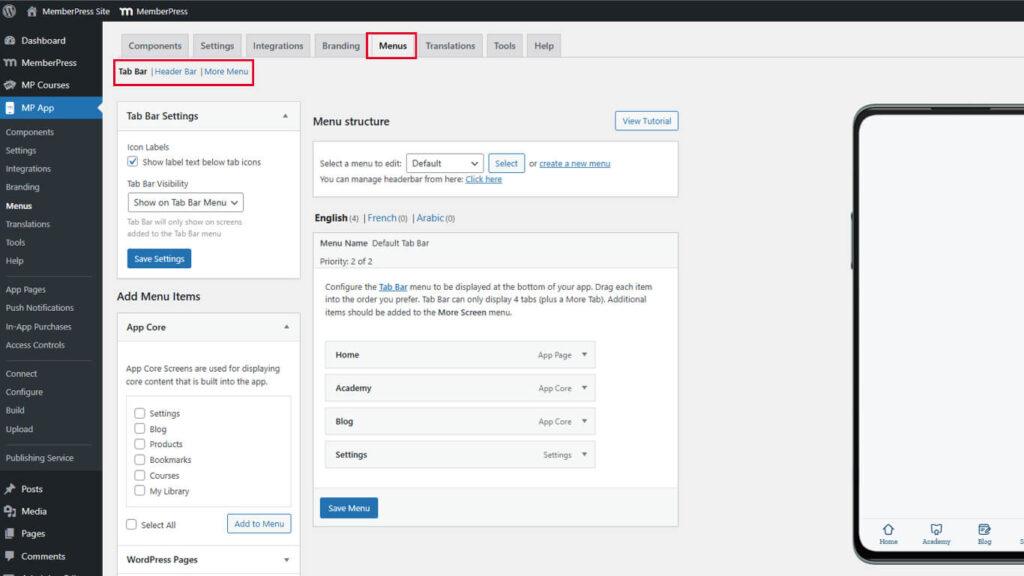
Task: Switch to the Branding tab
Action: (340, 46)
